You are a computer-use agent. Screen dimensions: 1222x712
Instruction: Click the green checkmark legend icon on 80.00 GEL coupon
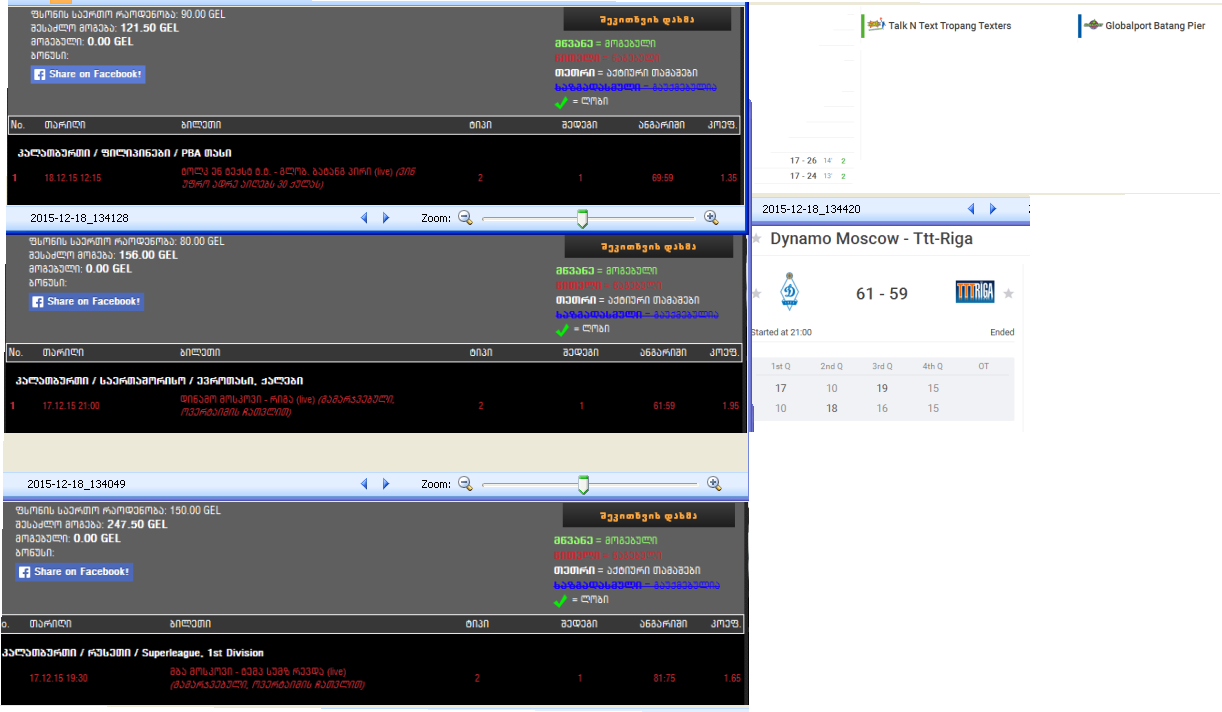click(562, 329)
